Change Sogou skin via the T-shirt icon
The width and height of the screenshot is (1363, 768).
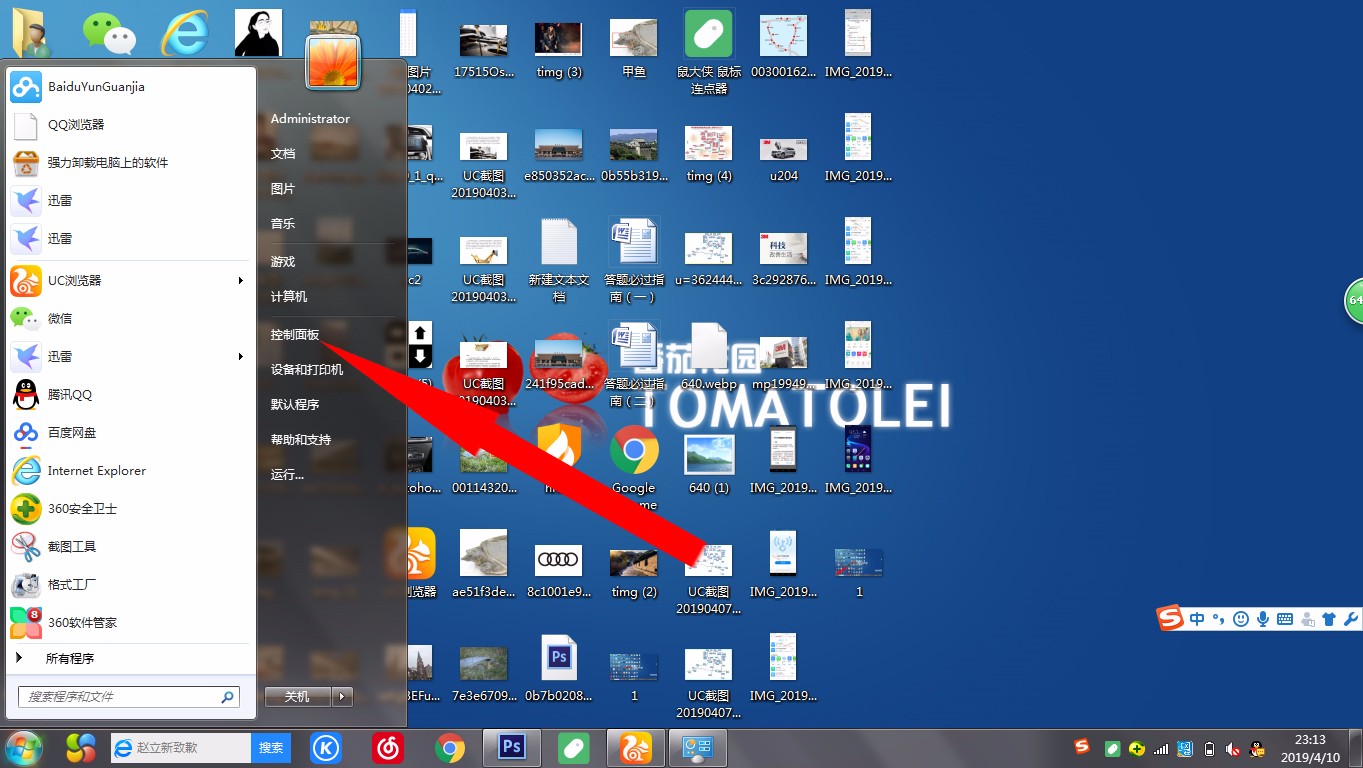1330,618
